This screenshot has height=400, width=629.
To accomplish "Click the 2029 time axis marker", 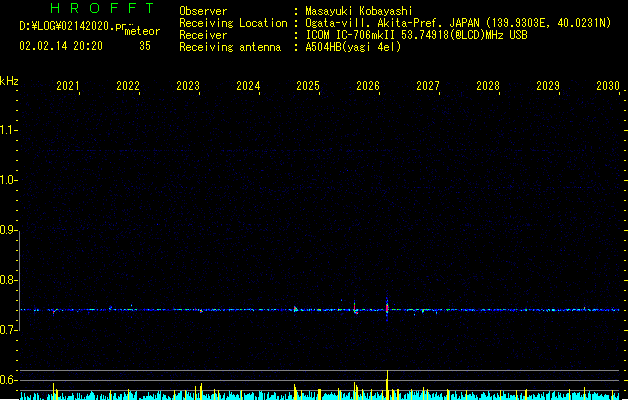I will [x=548, y=86].
